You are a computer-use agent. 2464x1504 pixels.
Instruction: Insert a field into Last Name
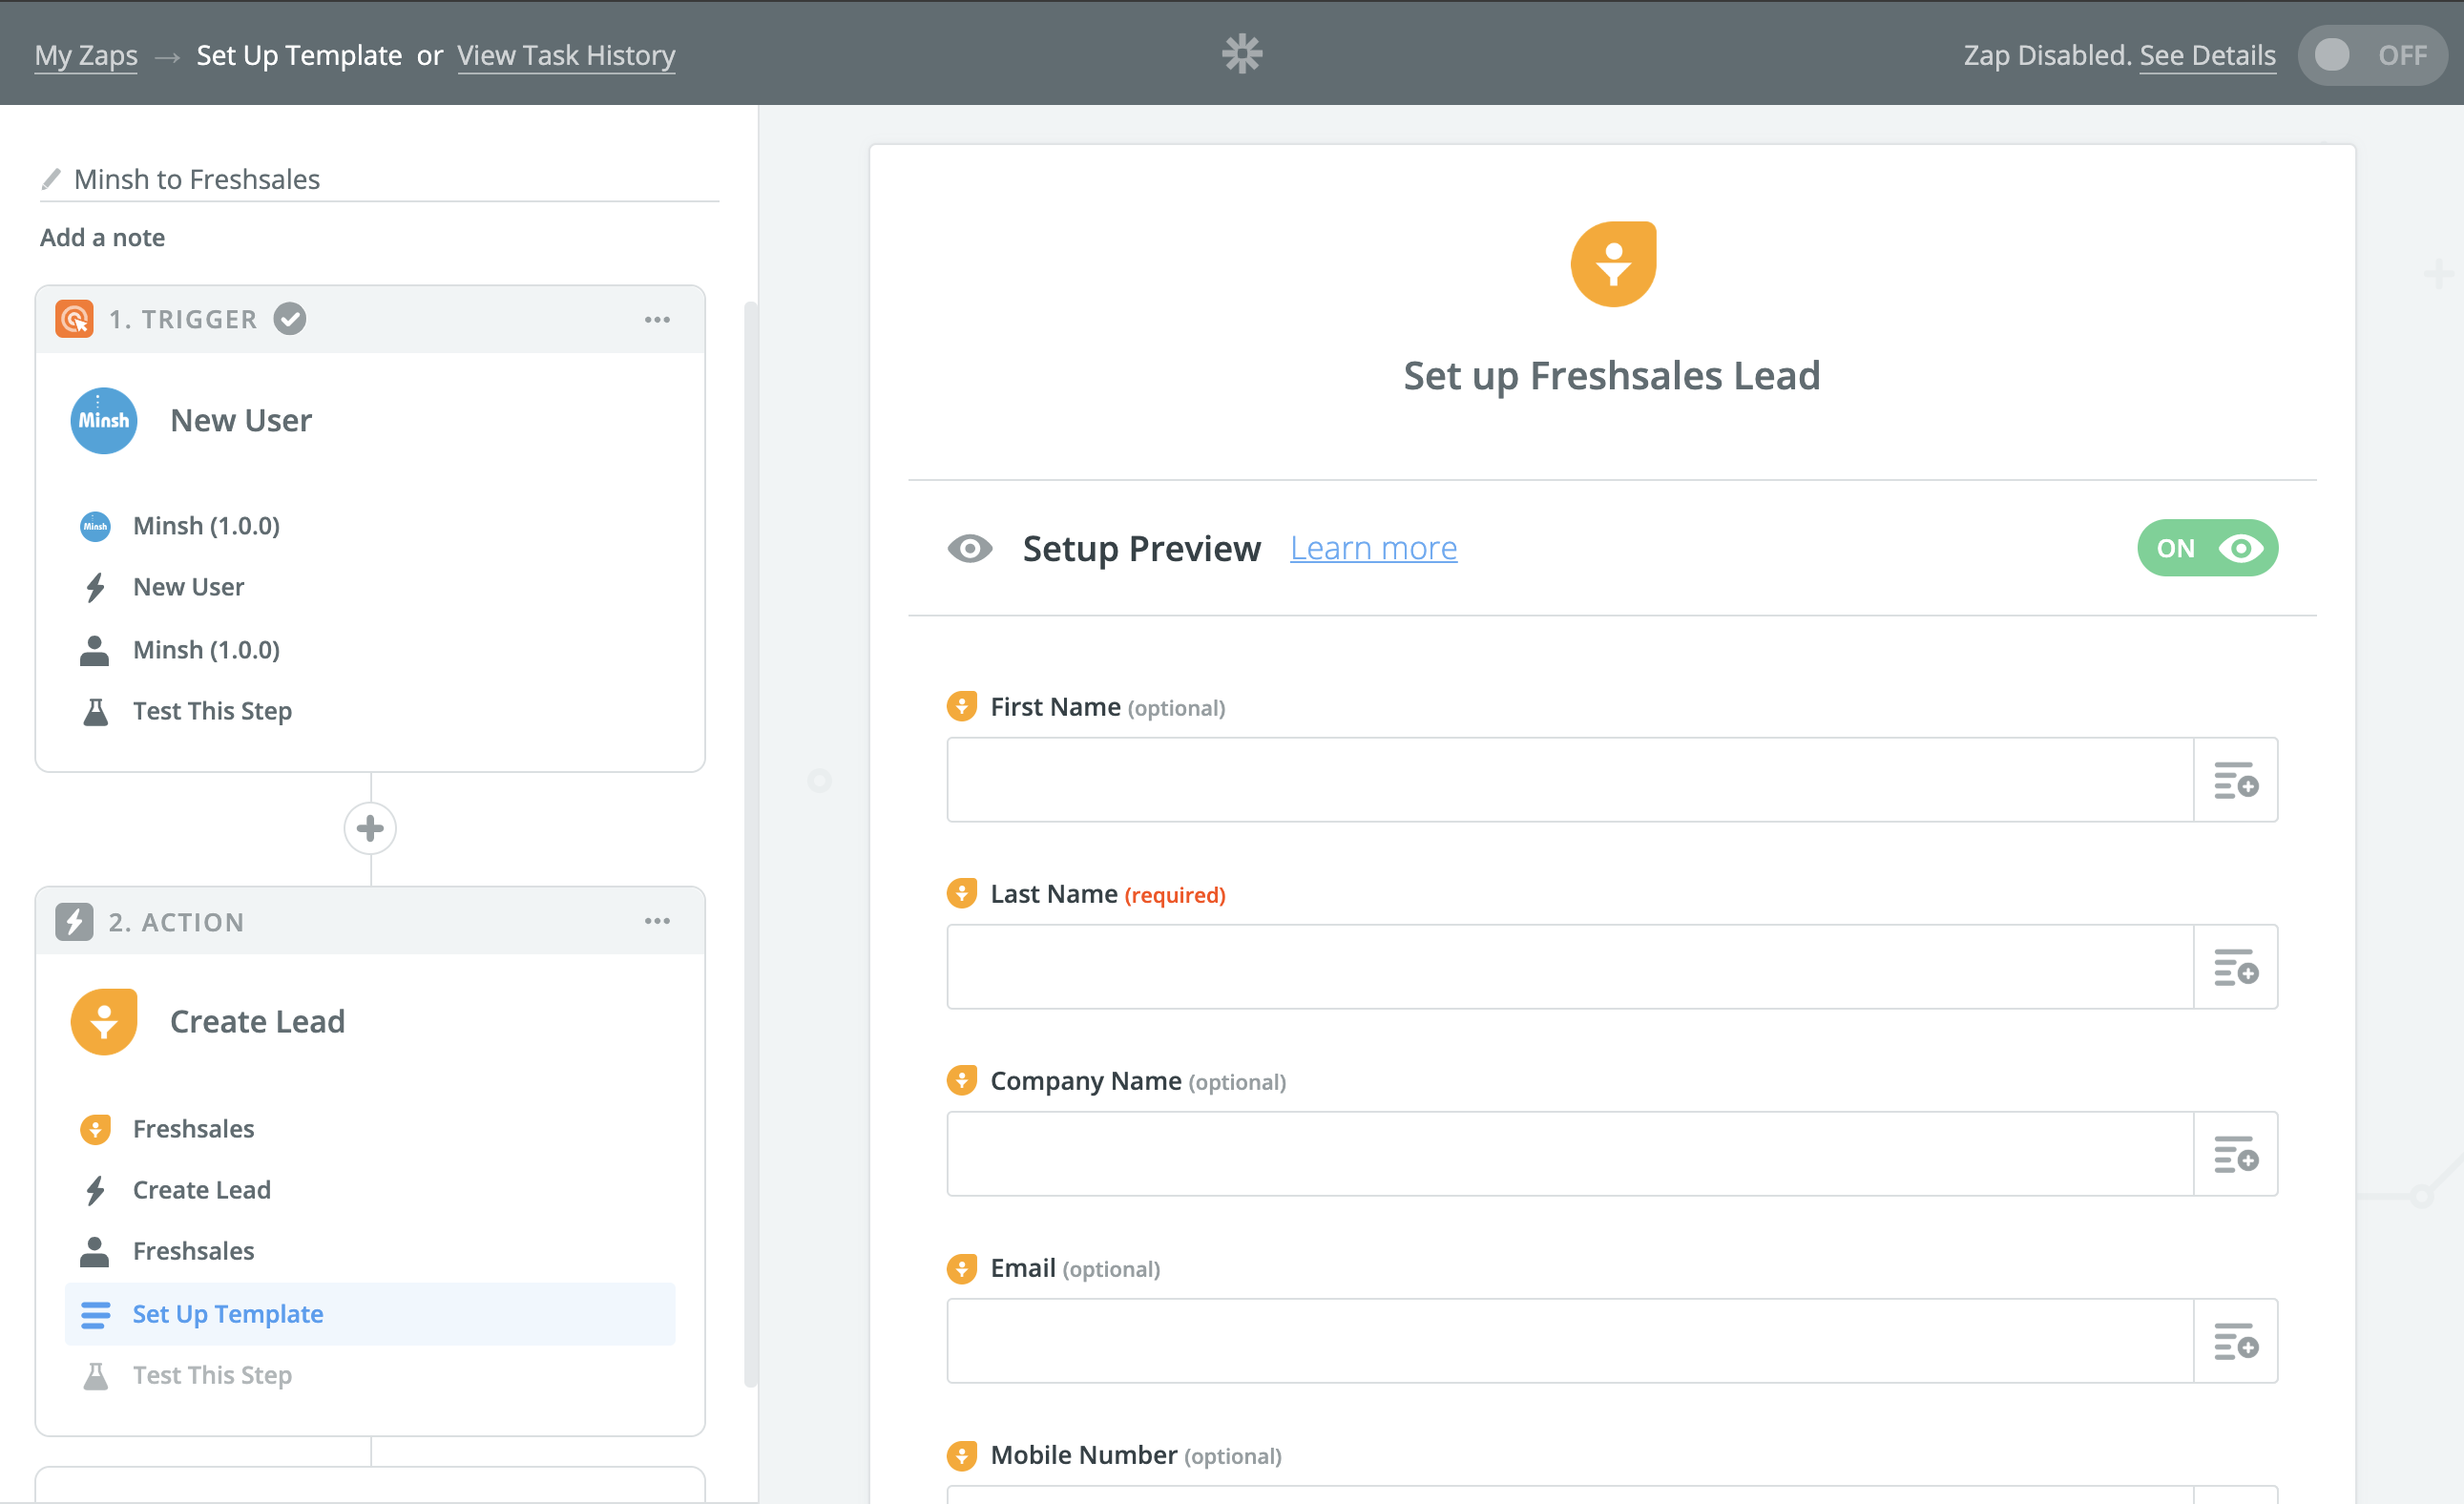[2235, 967]
